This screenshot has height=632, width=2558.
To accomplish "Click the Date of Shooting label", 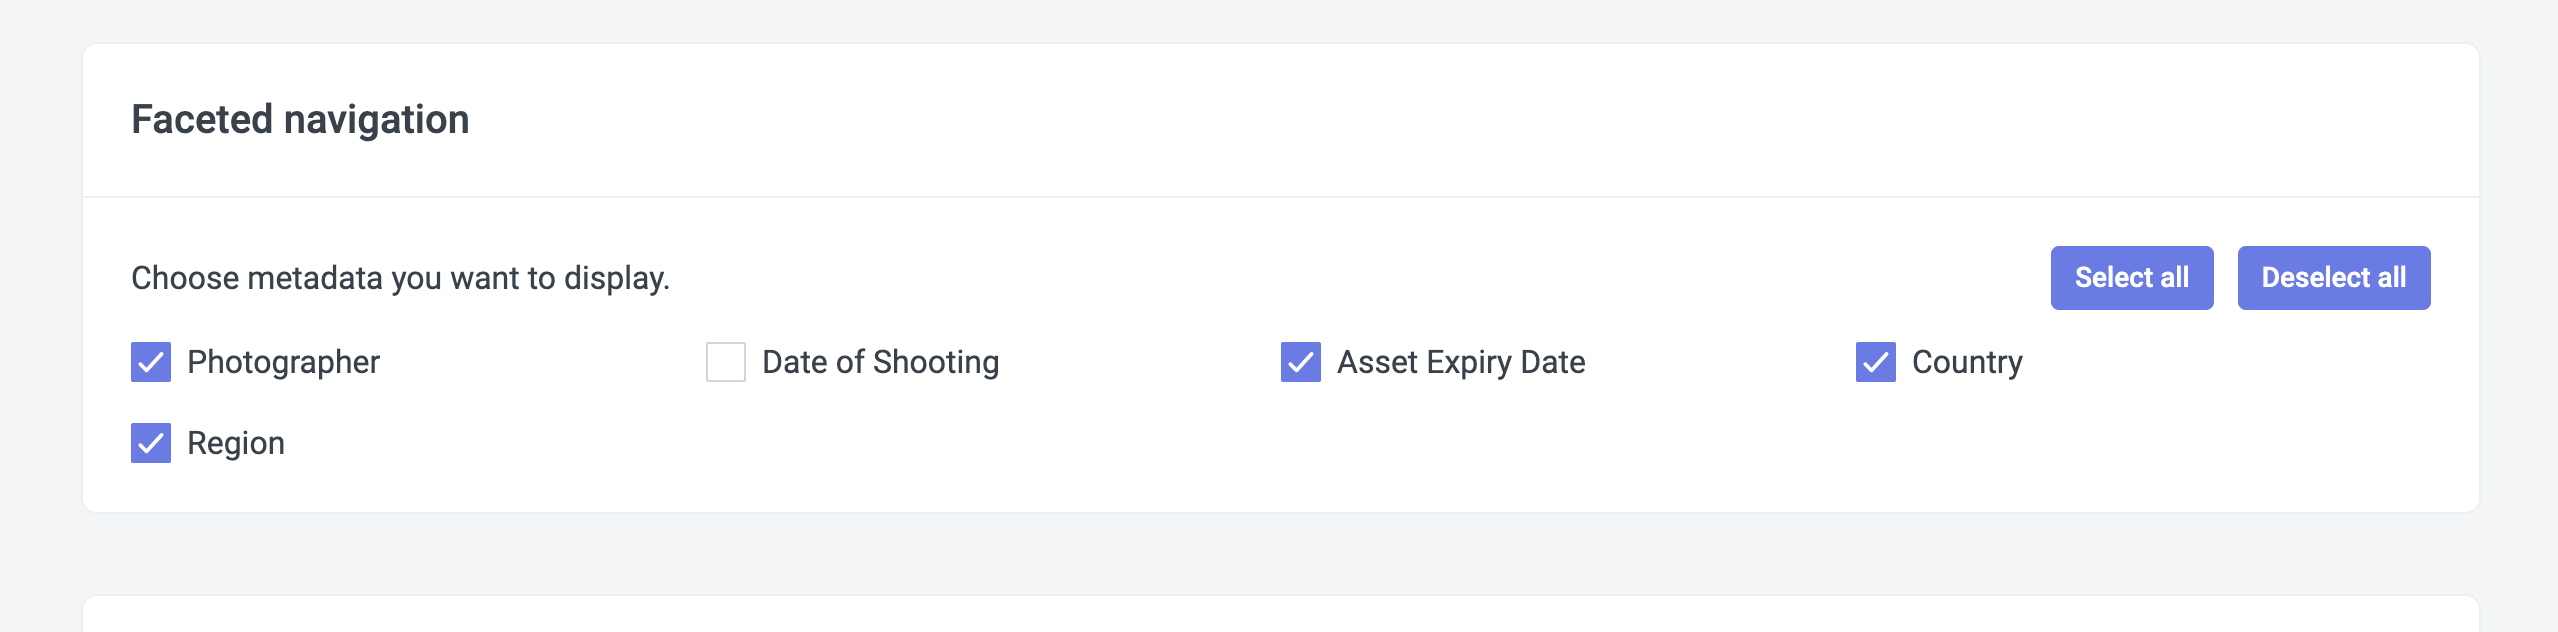I will tap(880, 362).
